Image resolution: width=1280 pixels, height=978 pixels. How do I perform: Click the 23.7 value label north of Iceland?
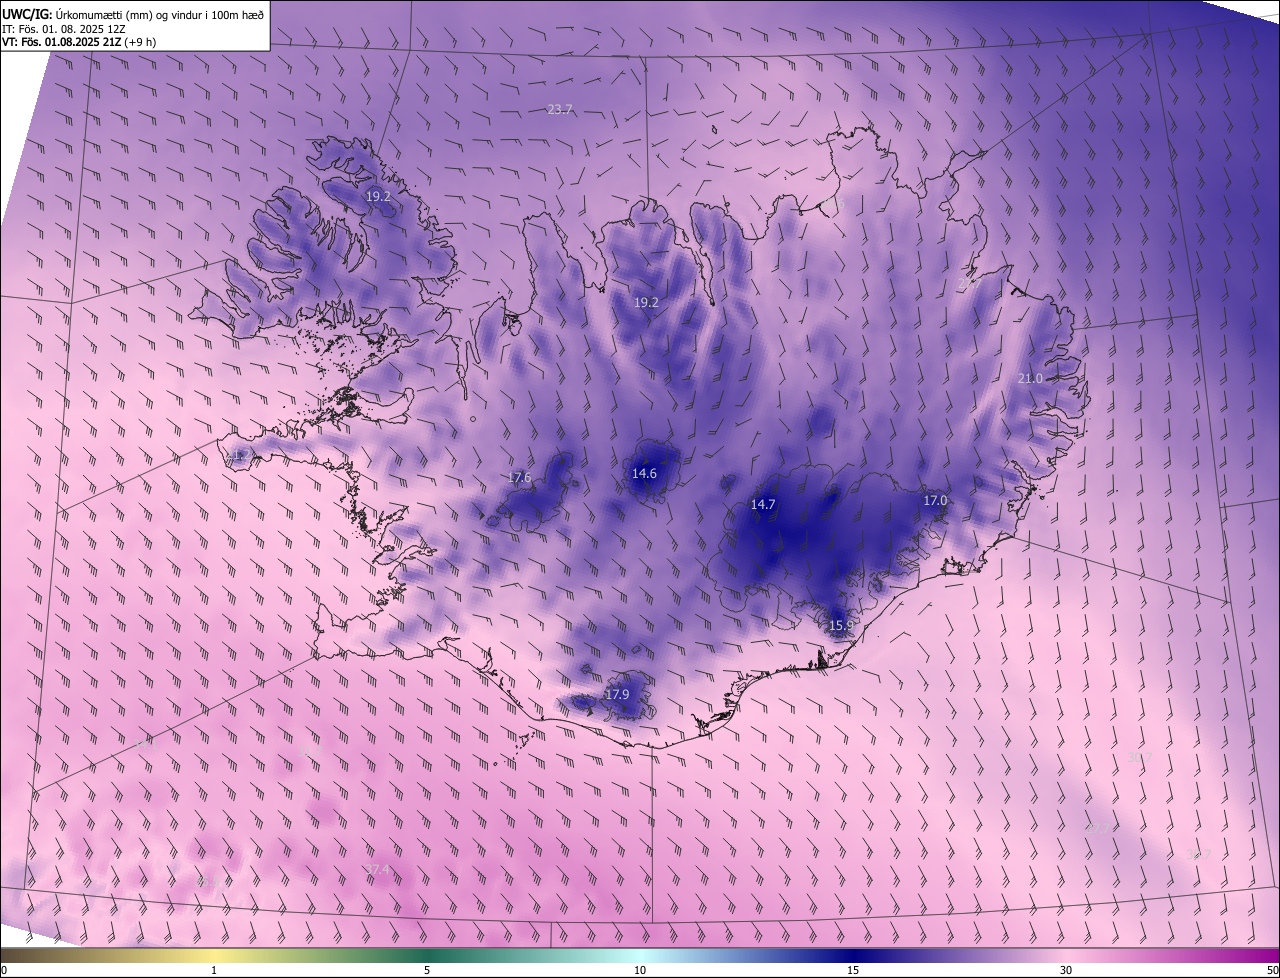pyautogui.click(x=560, y=109)
